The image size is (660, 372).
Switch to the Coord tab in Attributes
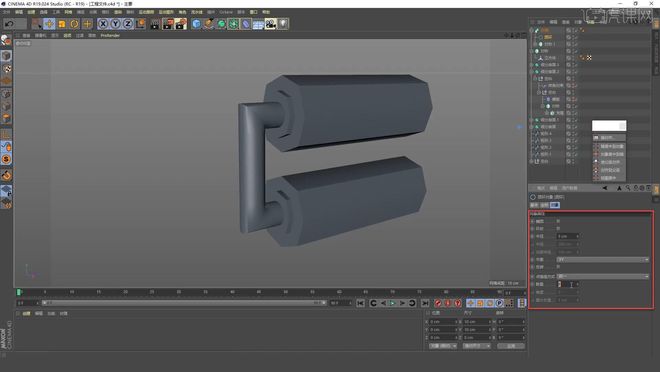click(544, 205)
